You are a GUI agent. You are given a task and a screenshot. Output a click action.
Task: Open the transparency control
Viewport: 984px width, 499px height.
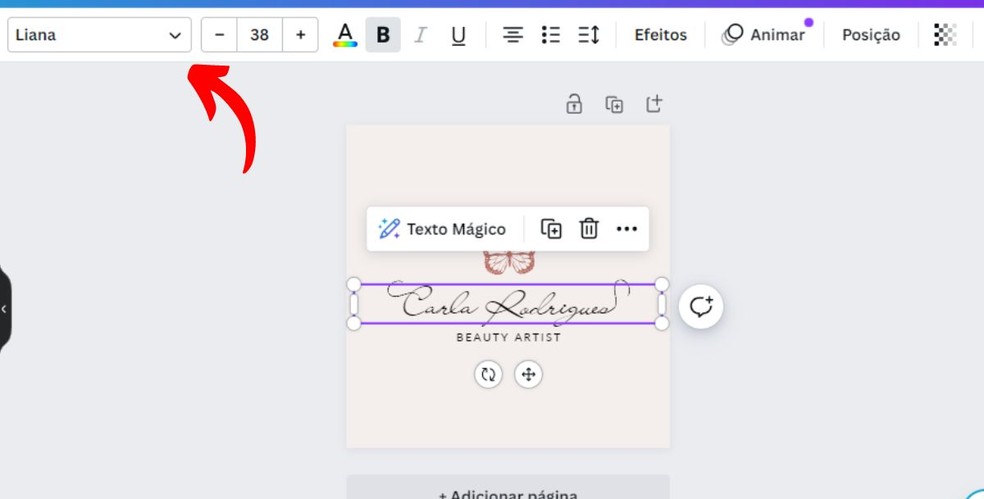(945, 35)
